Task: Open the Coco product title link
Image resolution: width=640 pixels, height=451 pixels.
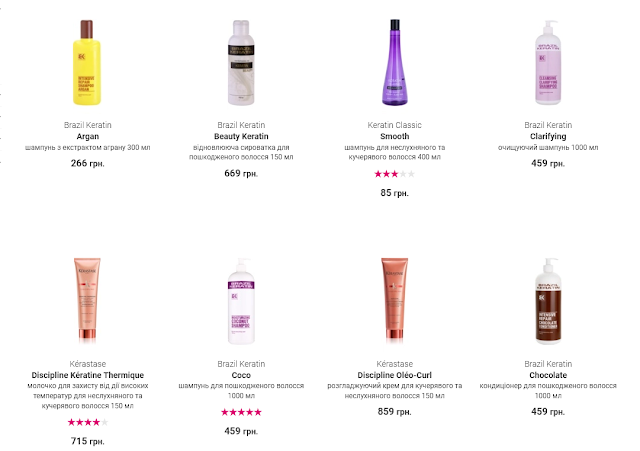Action: click(x=241, y=375)
